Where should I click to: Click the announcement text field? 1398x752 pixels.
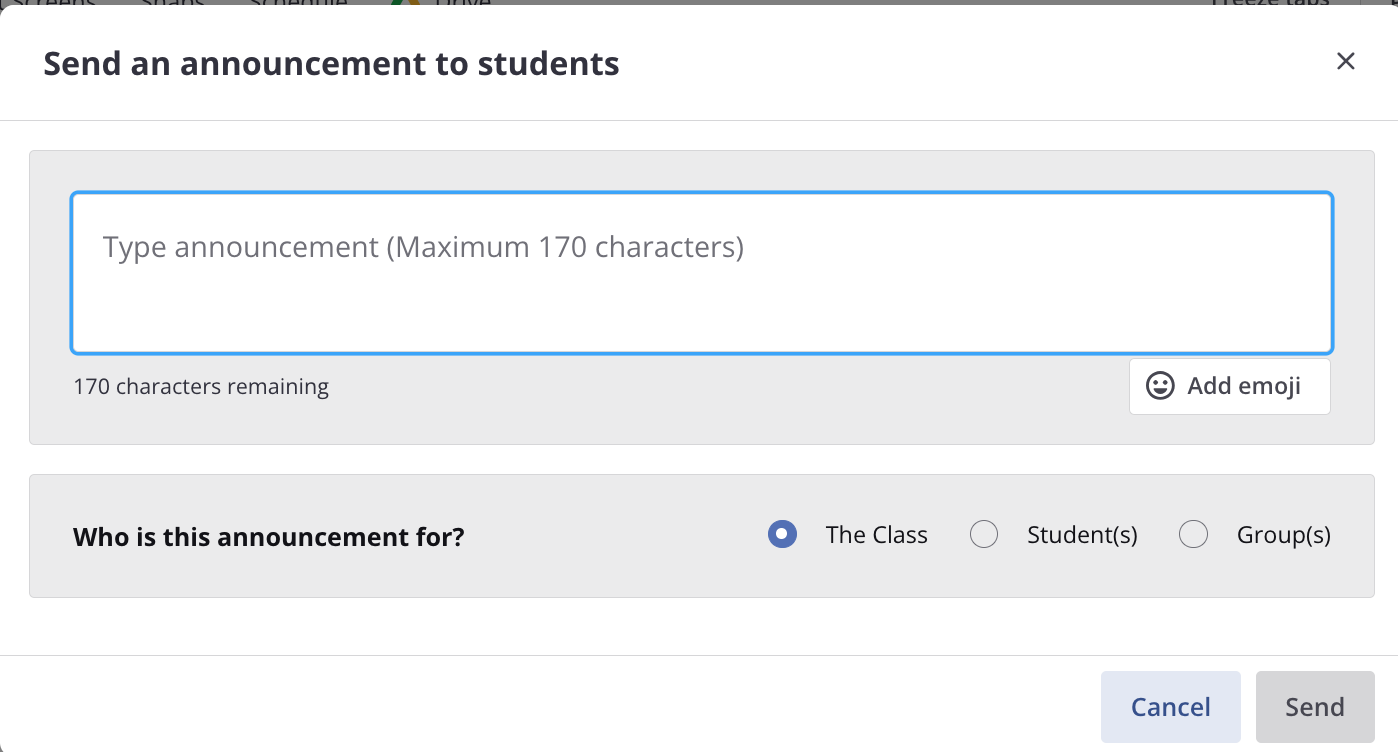pyautogui.click(x=702, y=273)
